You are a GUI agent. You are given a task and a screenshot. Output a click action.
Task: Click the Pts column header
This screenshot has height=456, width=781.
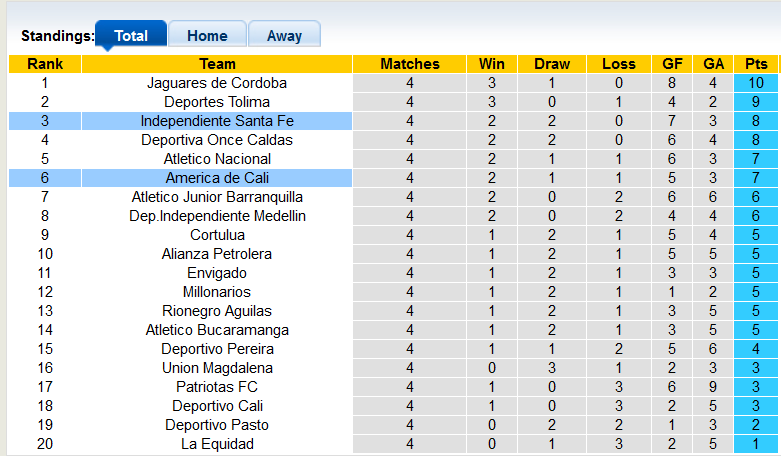(x=756, y=64)
